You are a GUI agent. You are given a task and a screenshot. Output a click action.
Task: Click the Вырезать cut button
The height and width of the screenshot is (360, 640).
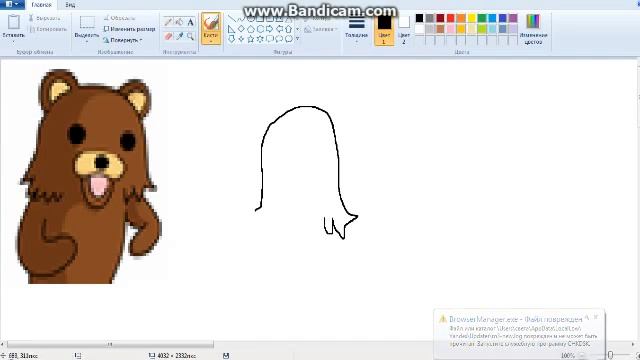point(44,18)
